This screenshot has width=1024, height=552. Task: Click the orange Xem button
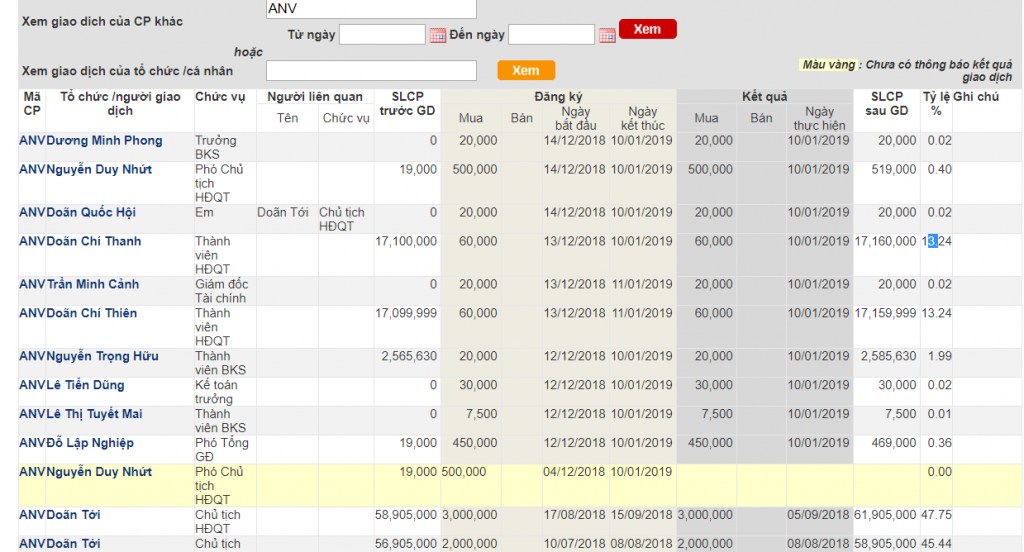pos(525,70)
